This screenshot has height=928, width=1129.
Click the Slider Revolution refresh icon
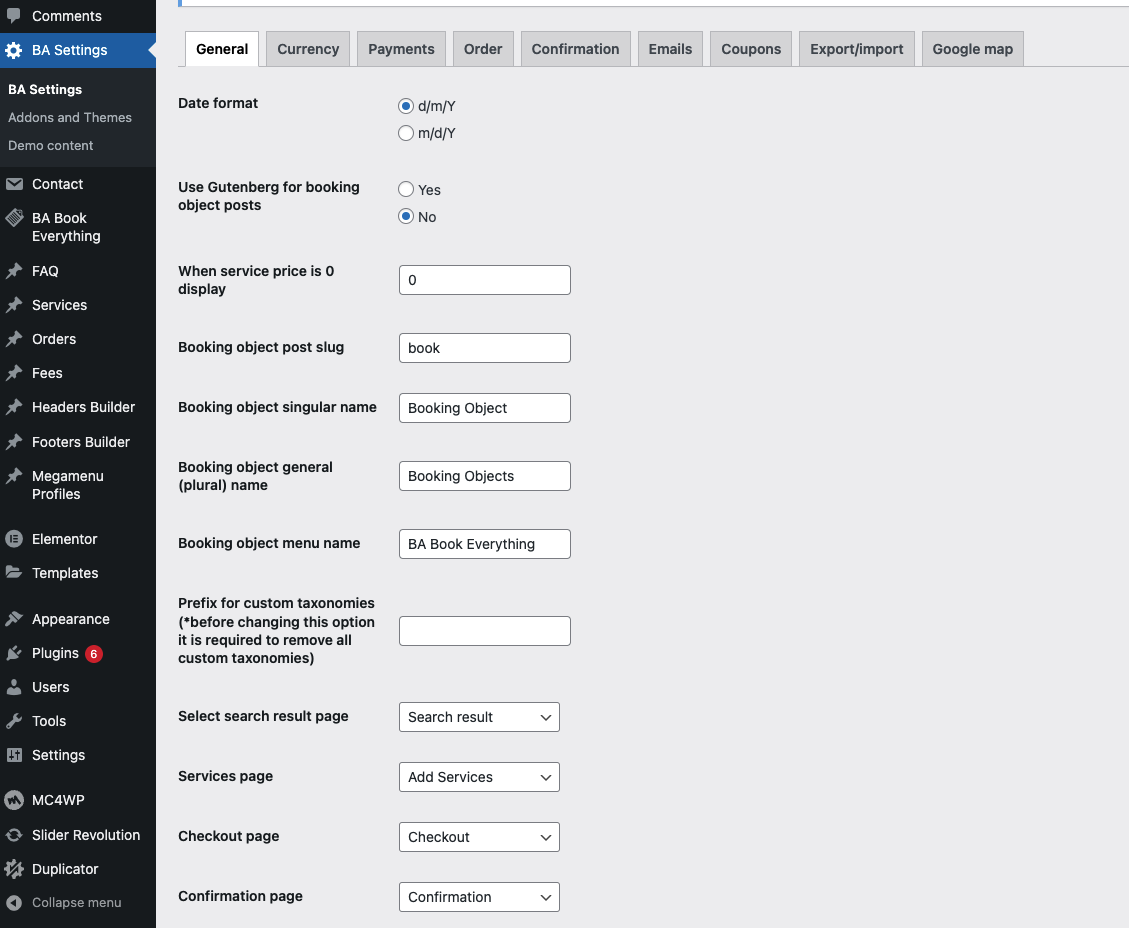coord(14,835)
